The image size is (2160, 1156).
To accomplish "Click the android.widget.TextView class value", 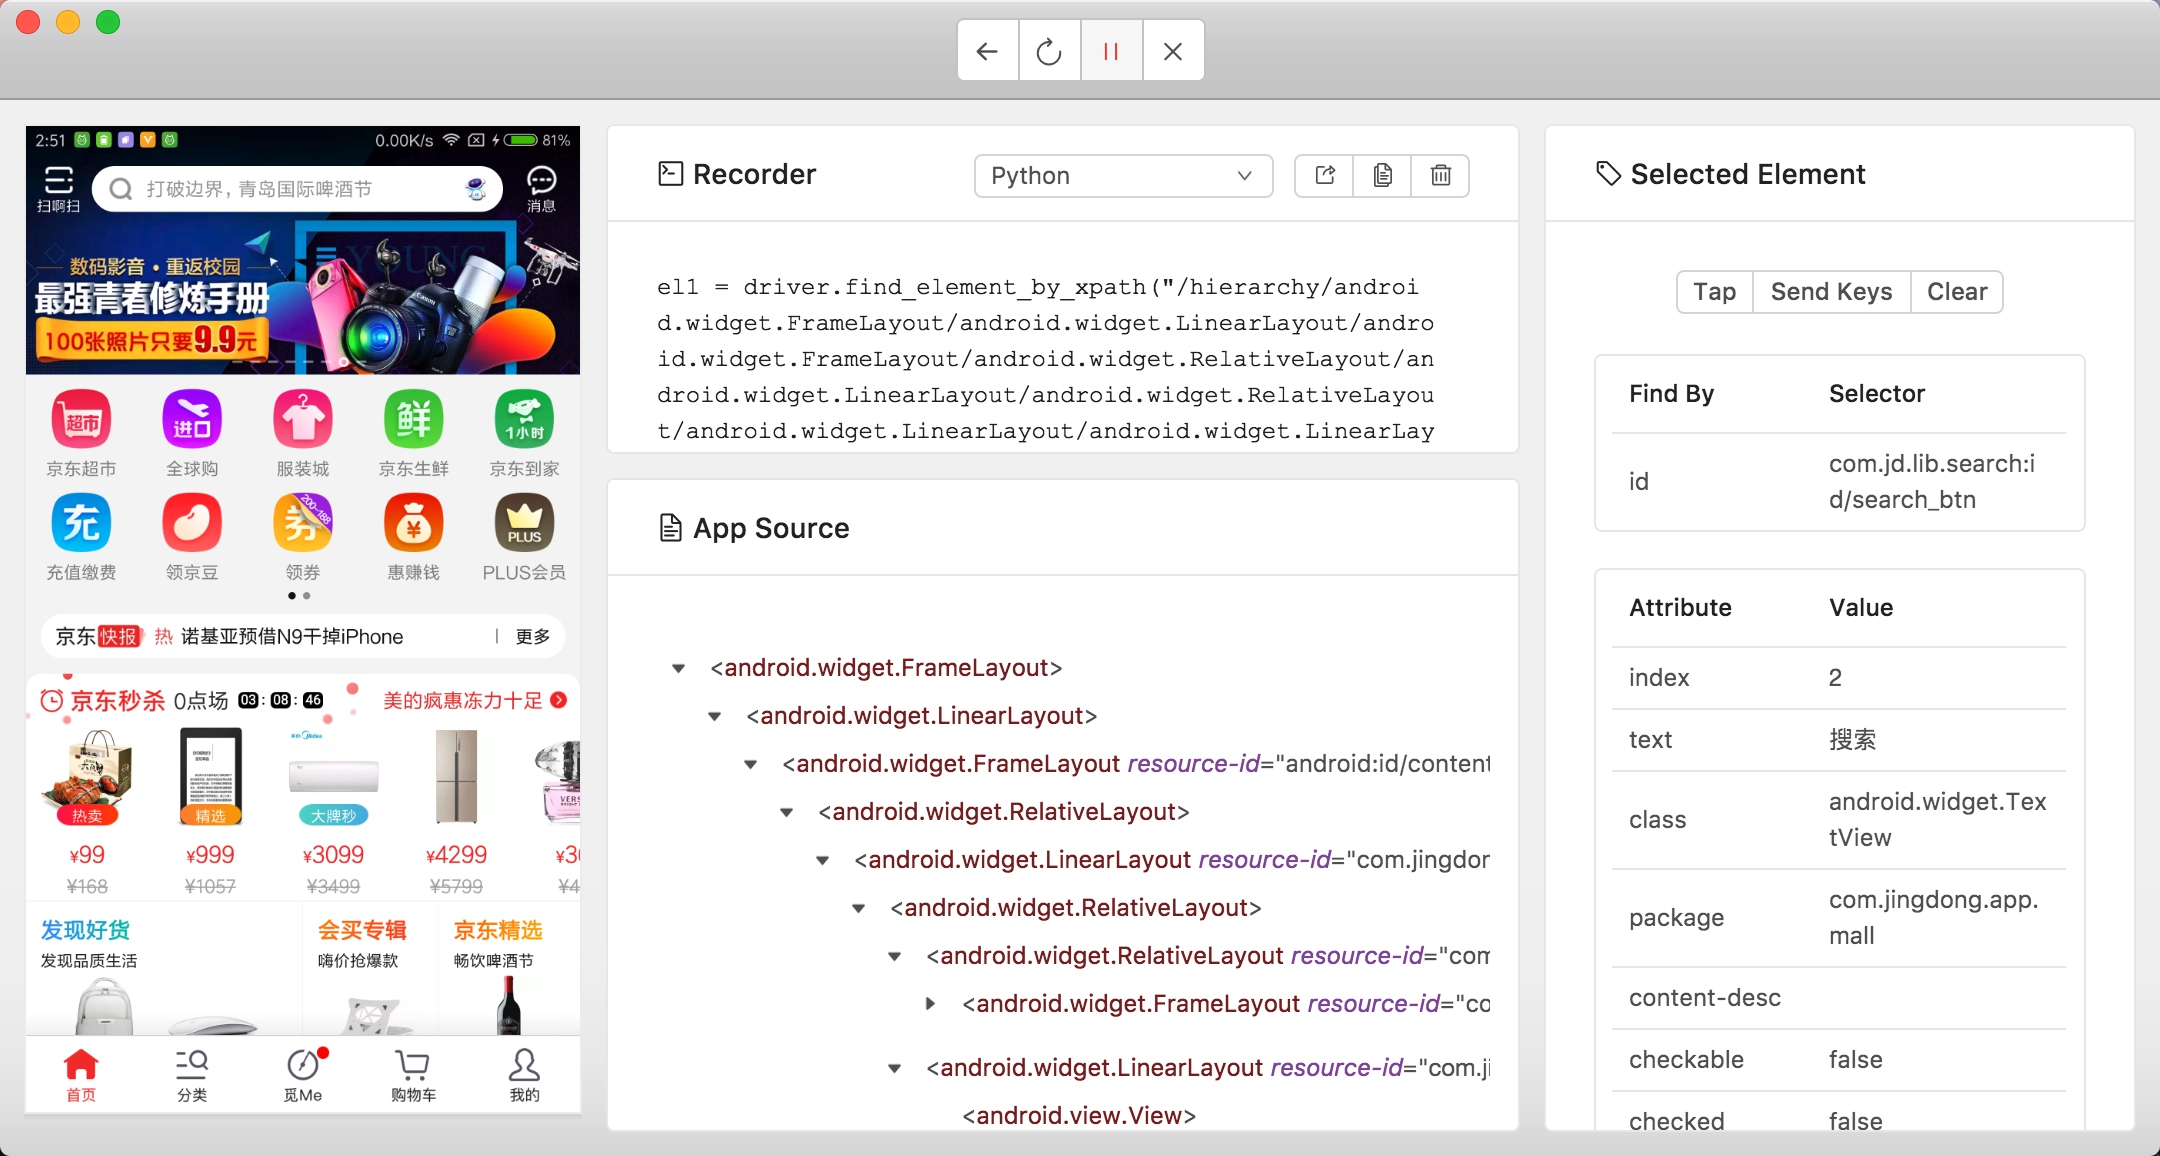I will [1937, 820].
